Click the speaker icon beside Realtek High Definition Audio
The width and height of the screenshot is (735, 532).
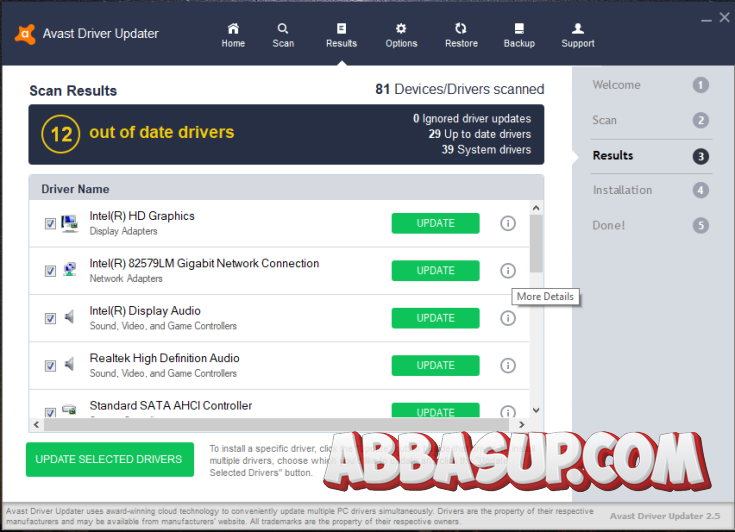coord(69,364)
